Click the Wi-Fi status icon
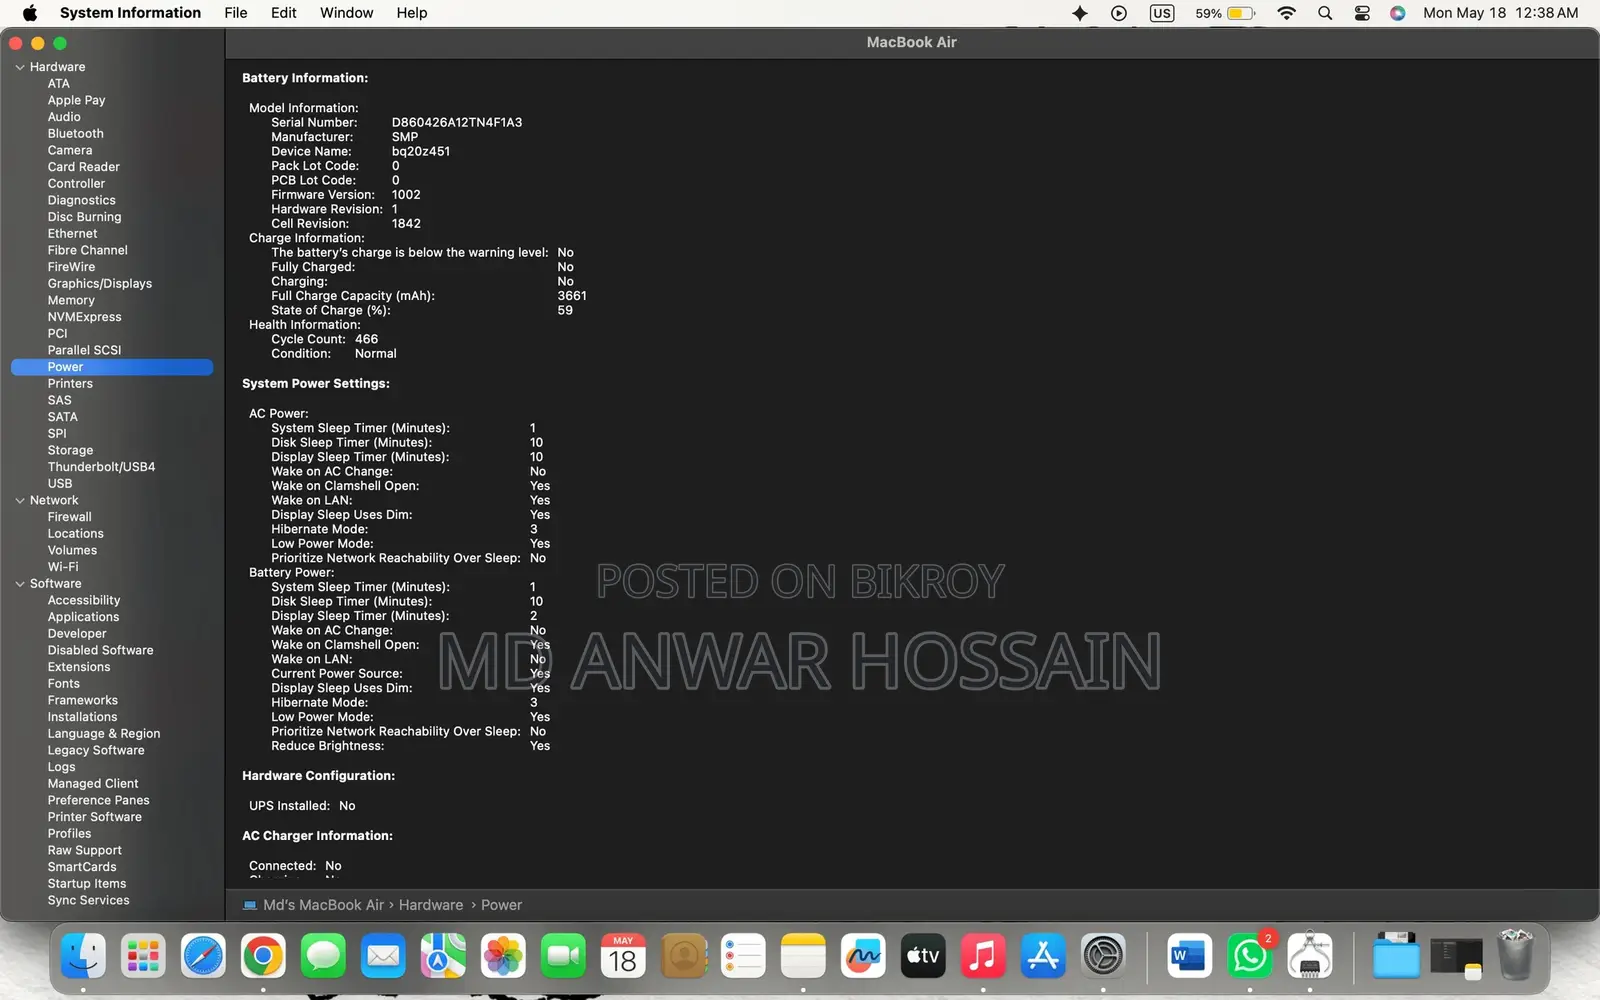1600x1000 pixels. tap(1287, 13)
